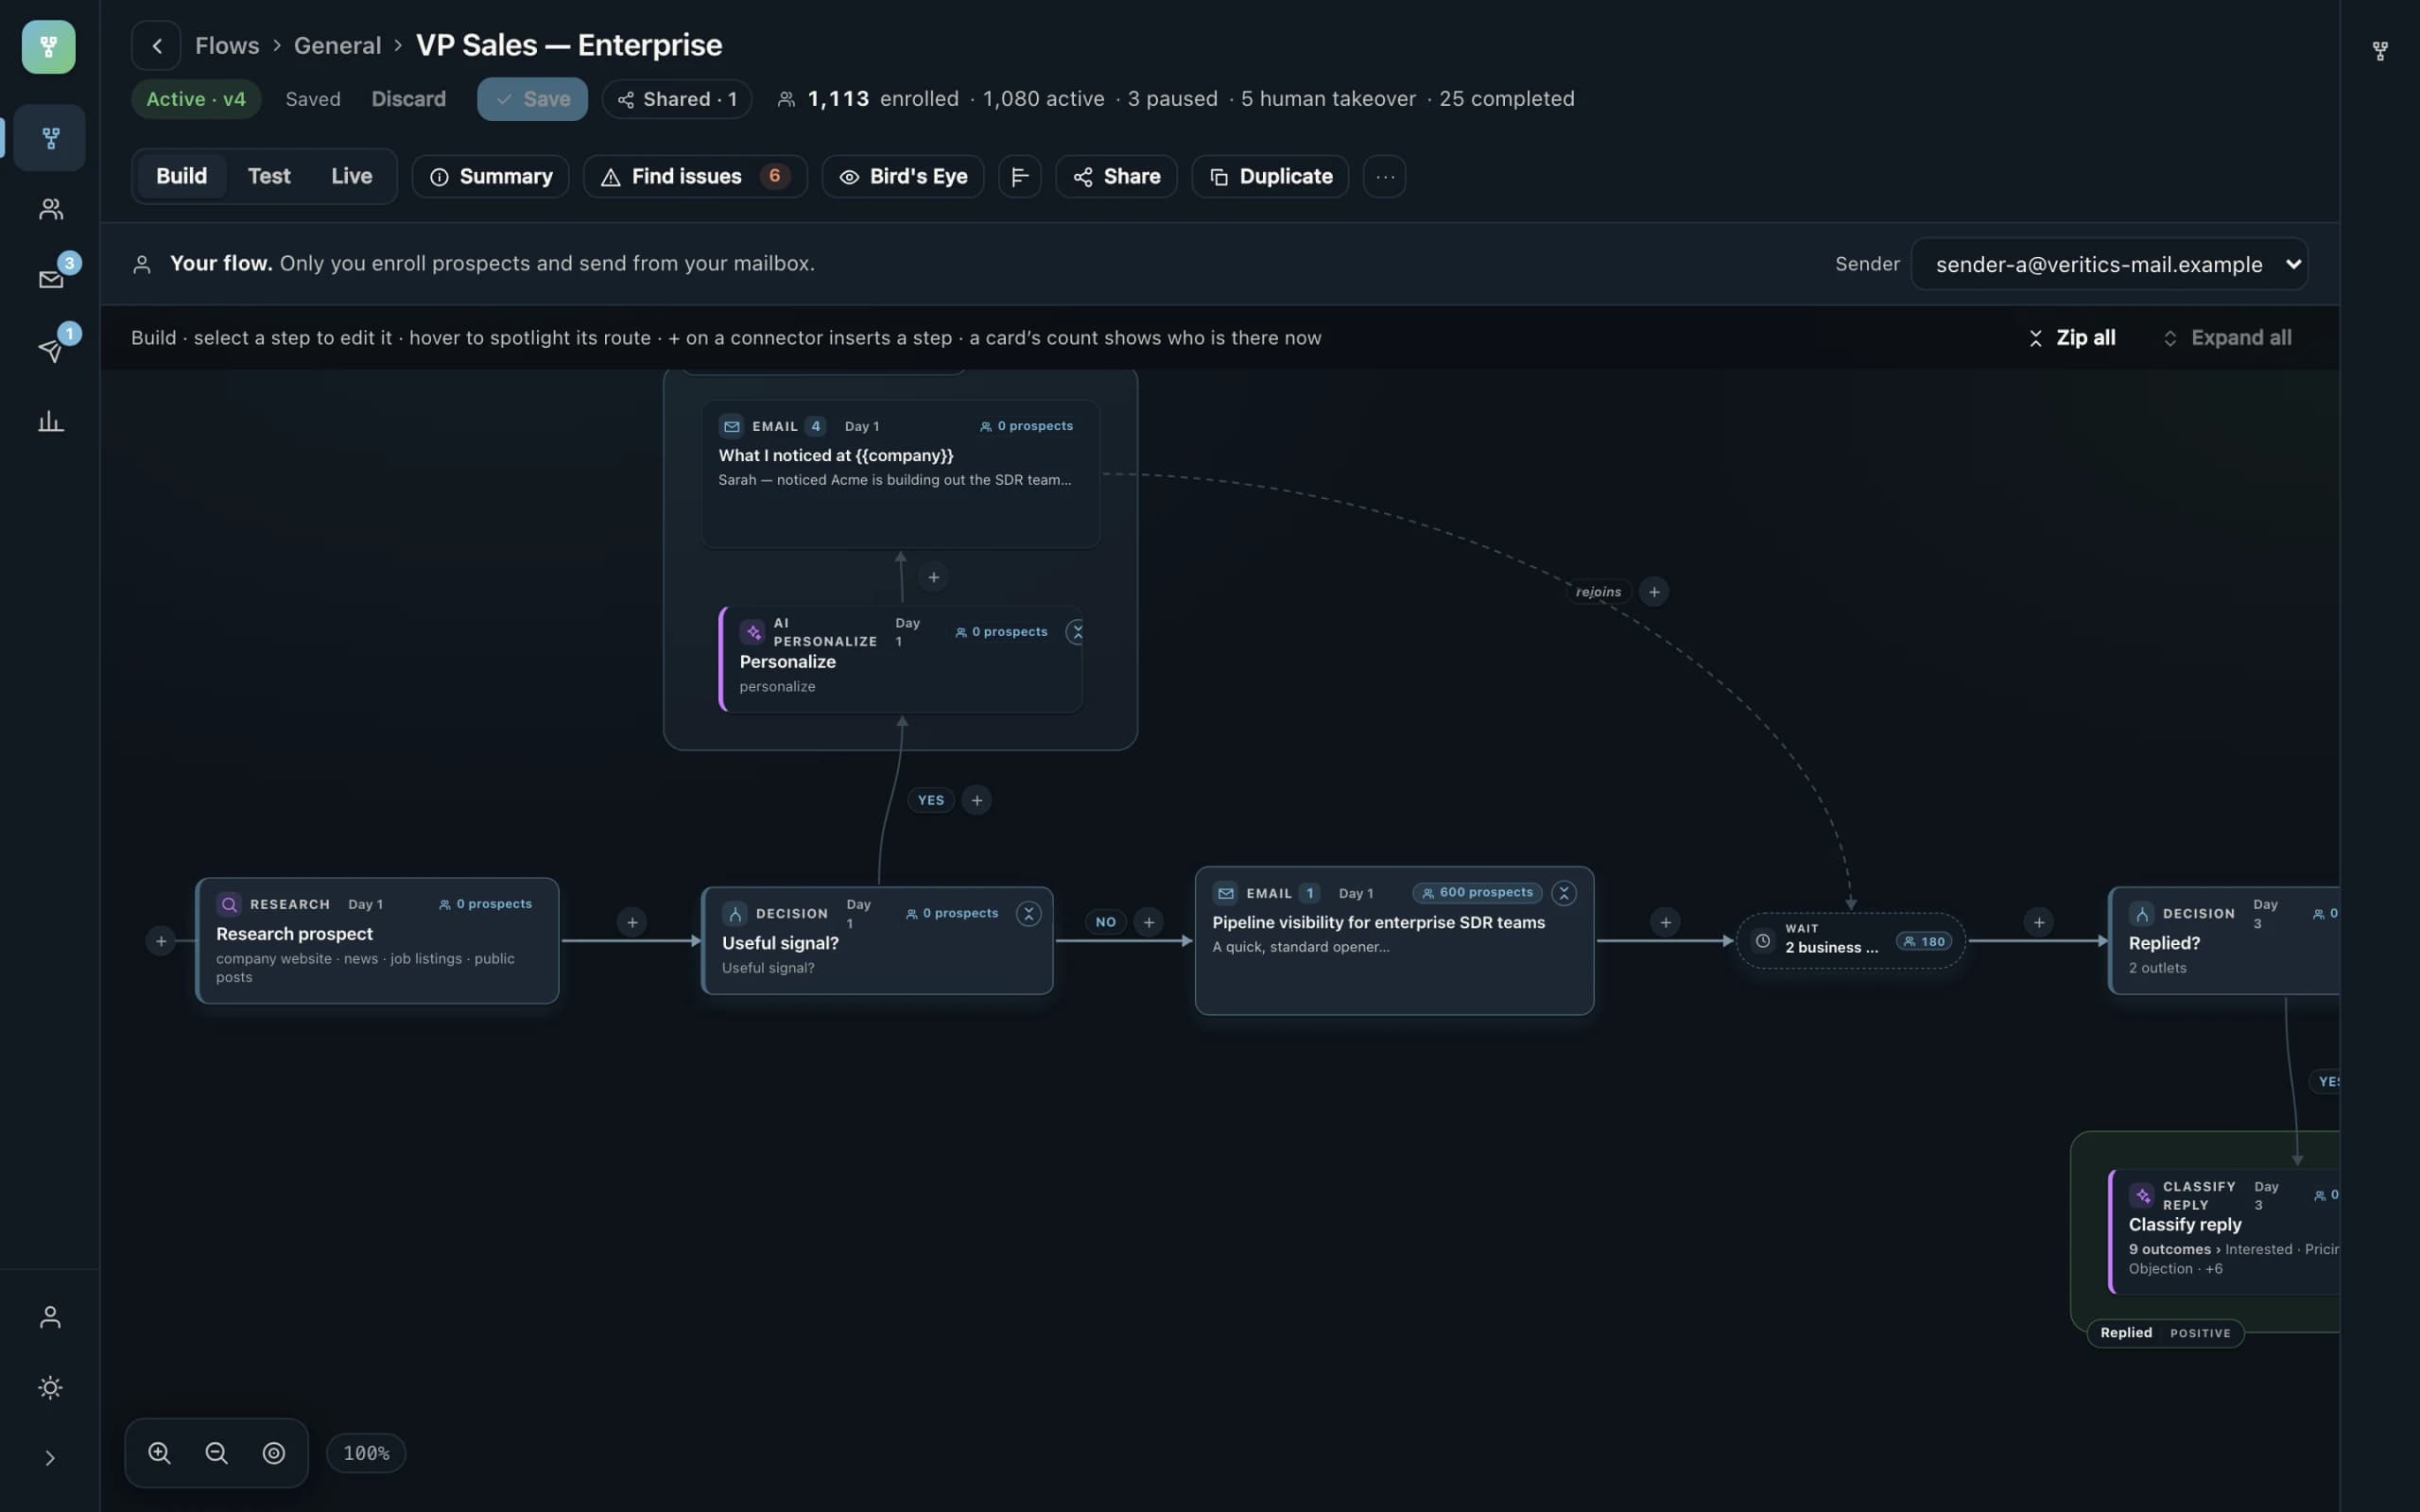Click the Summary button
Viewport: 2420px width, 1512px height.
tap(490, 176)
